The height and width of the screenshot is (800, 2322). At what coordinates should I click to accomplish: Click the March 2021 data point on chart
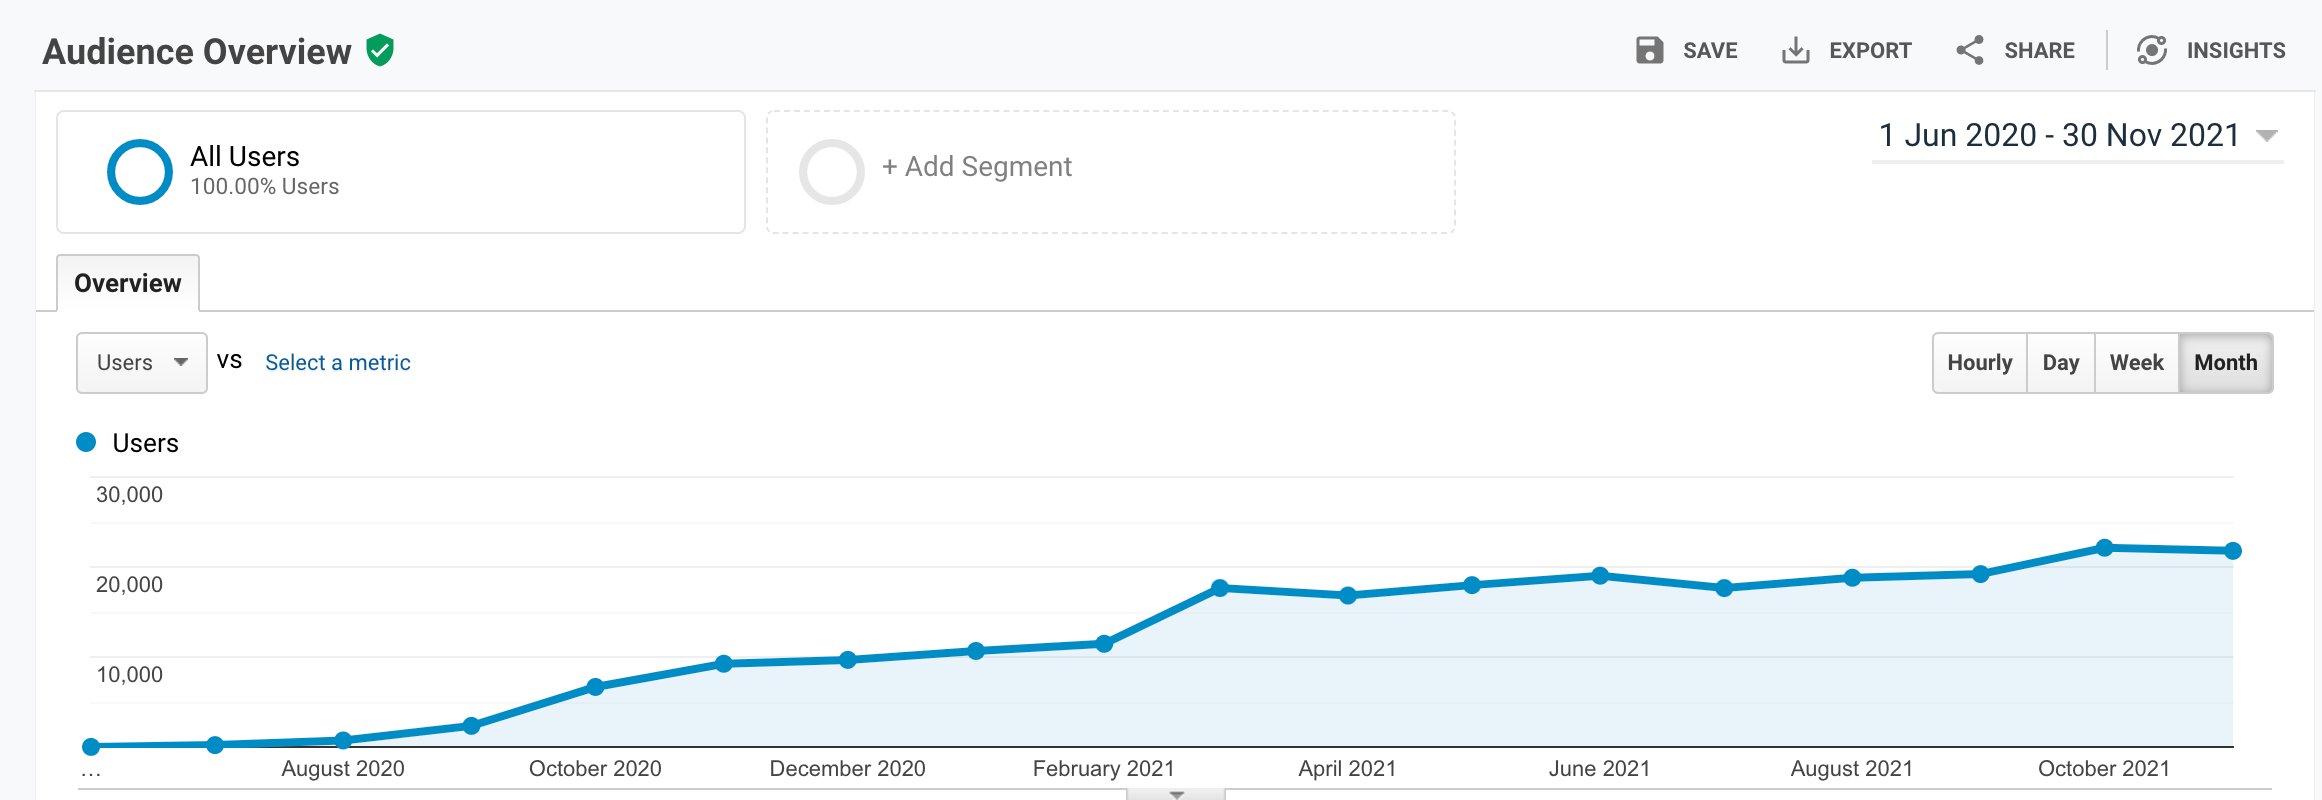tap(1219, 588)
